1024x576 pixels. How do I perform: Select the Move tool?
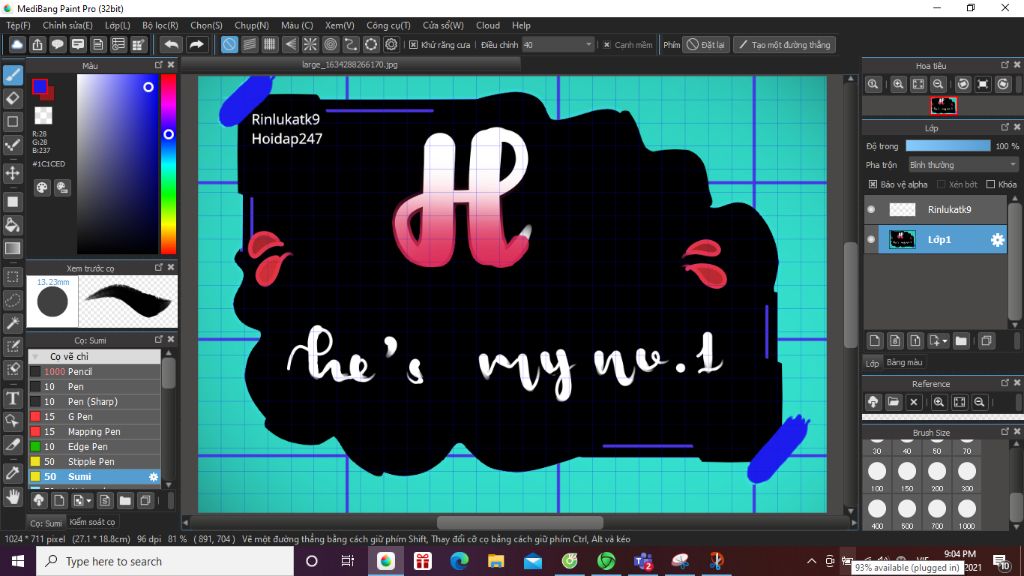click(13, 174)
